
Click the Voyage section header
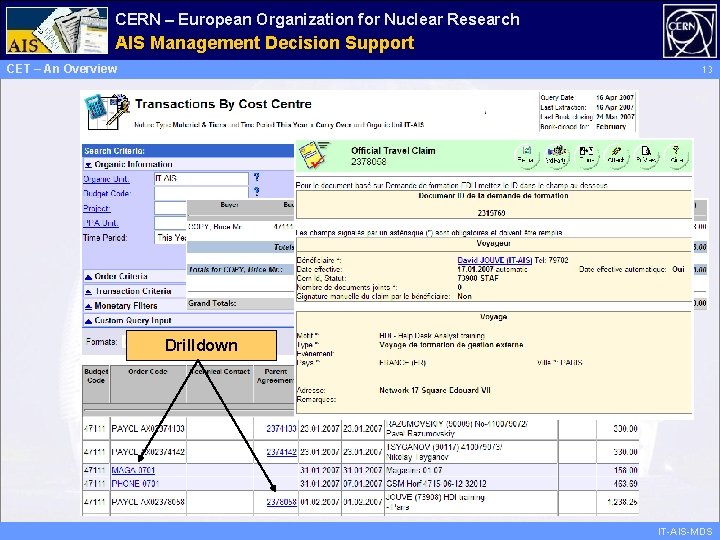[493, 317]
